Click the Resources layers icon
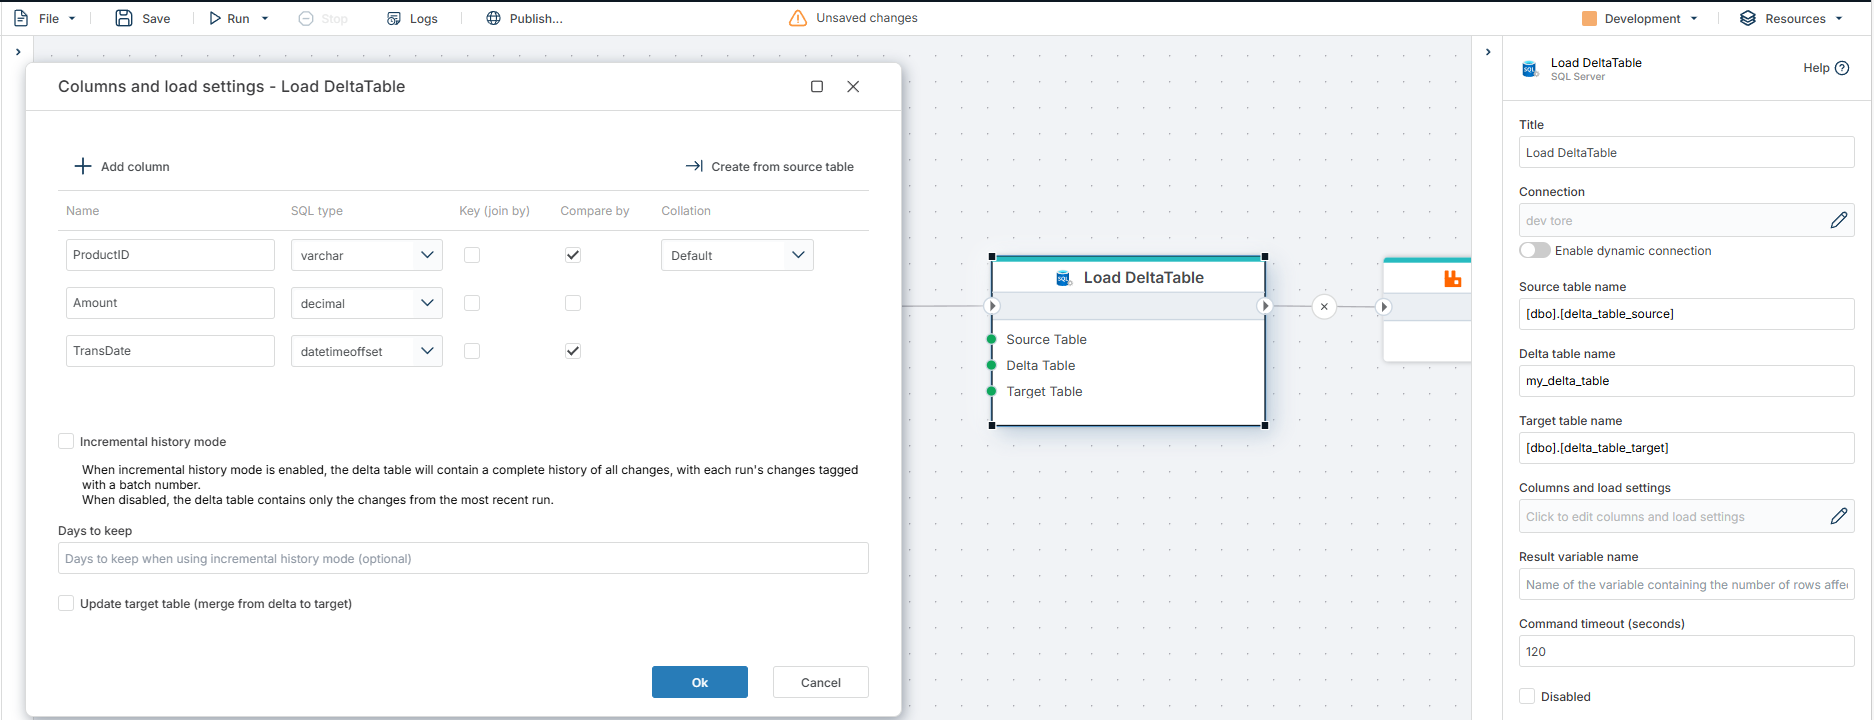This screenshot has width=1874, height=720. pos(1748,18)
